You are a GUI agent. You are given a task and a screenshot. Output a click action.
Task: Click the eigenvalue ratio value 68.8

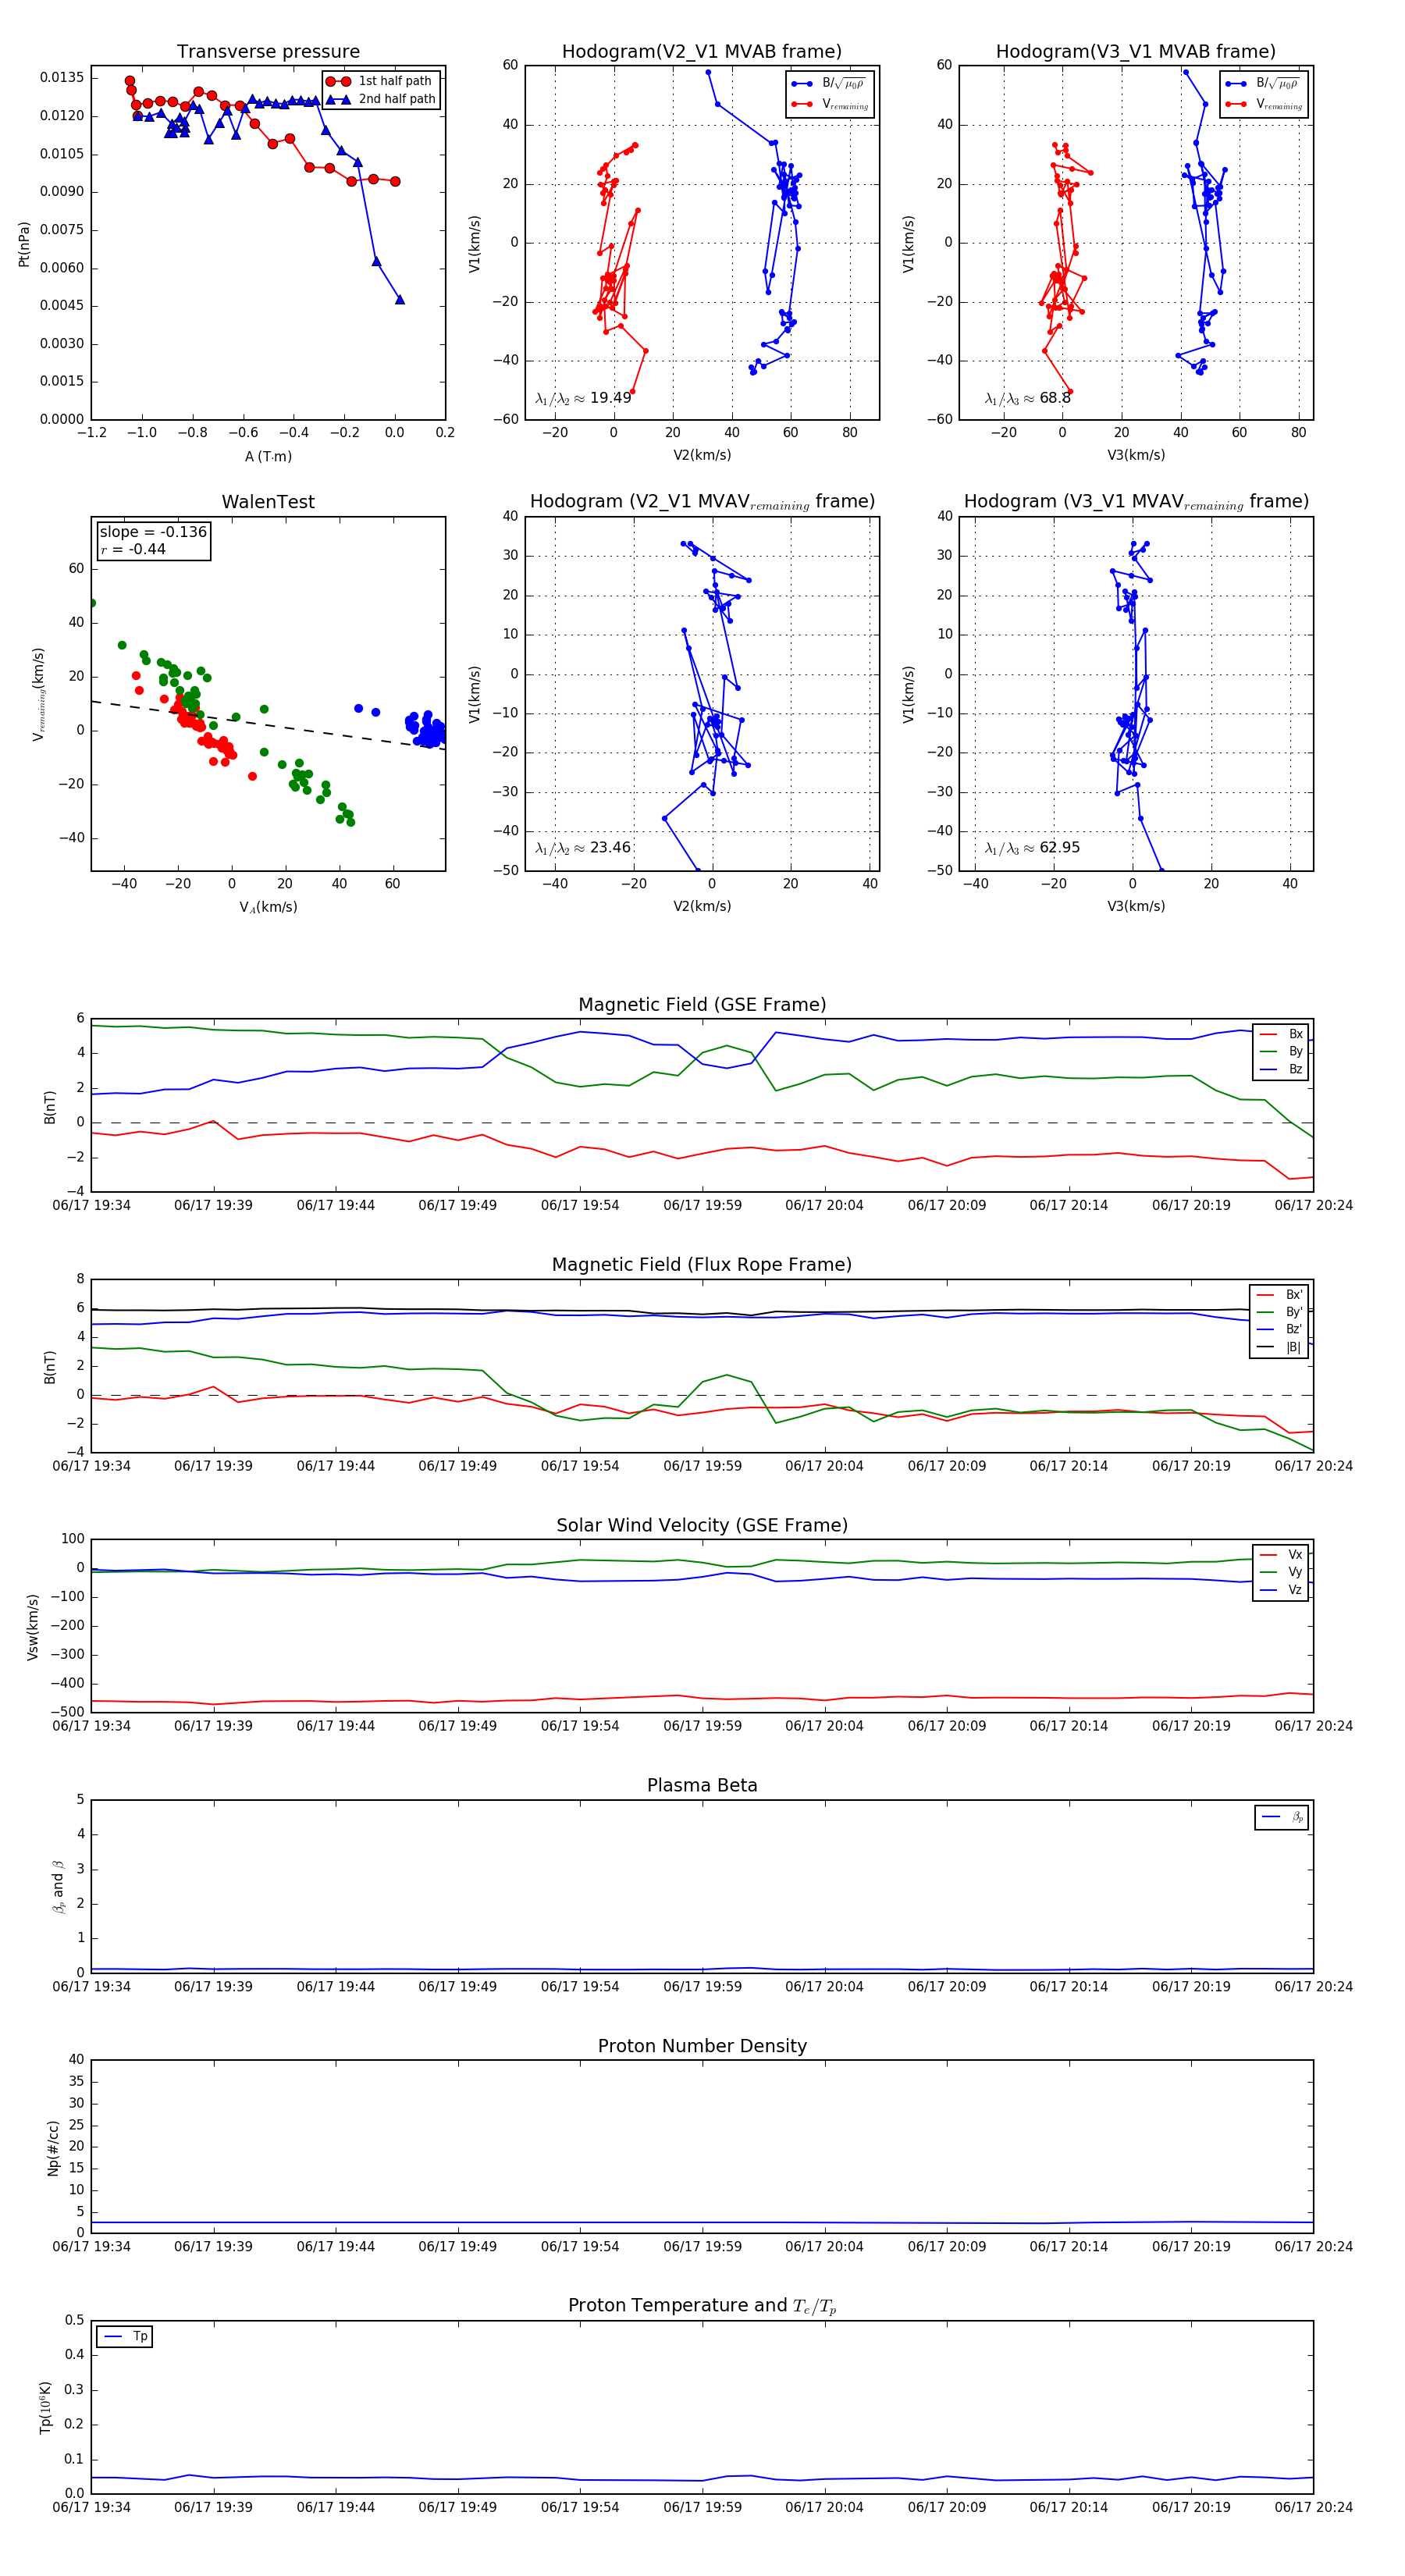1055,398
